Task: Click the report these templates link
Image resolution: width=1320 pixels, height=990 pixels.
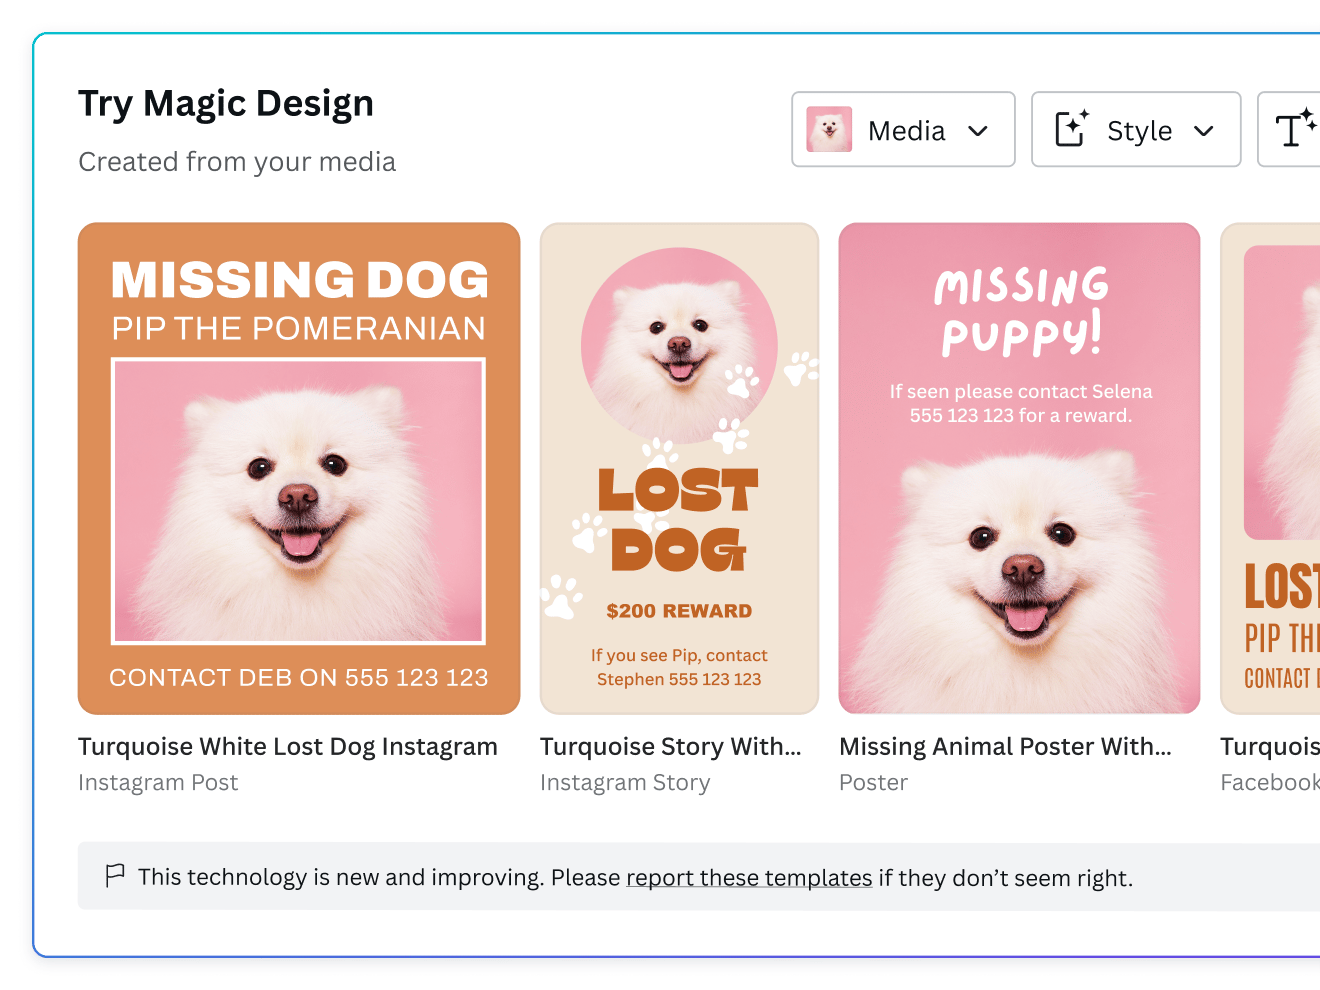Action: coord(748,877)
